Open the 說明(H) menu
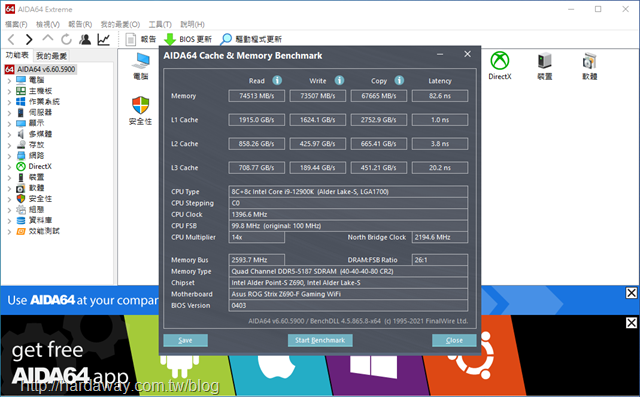The width and height of the screenshot is (640, 397). coord(192,24)
